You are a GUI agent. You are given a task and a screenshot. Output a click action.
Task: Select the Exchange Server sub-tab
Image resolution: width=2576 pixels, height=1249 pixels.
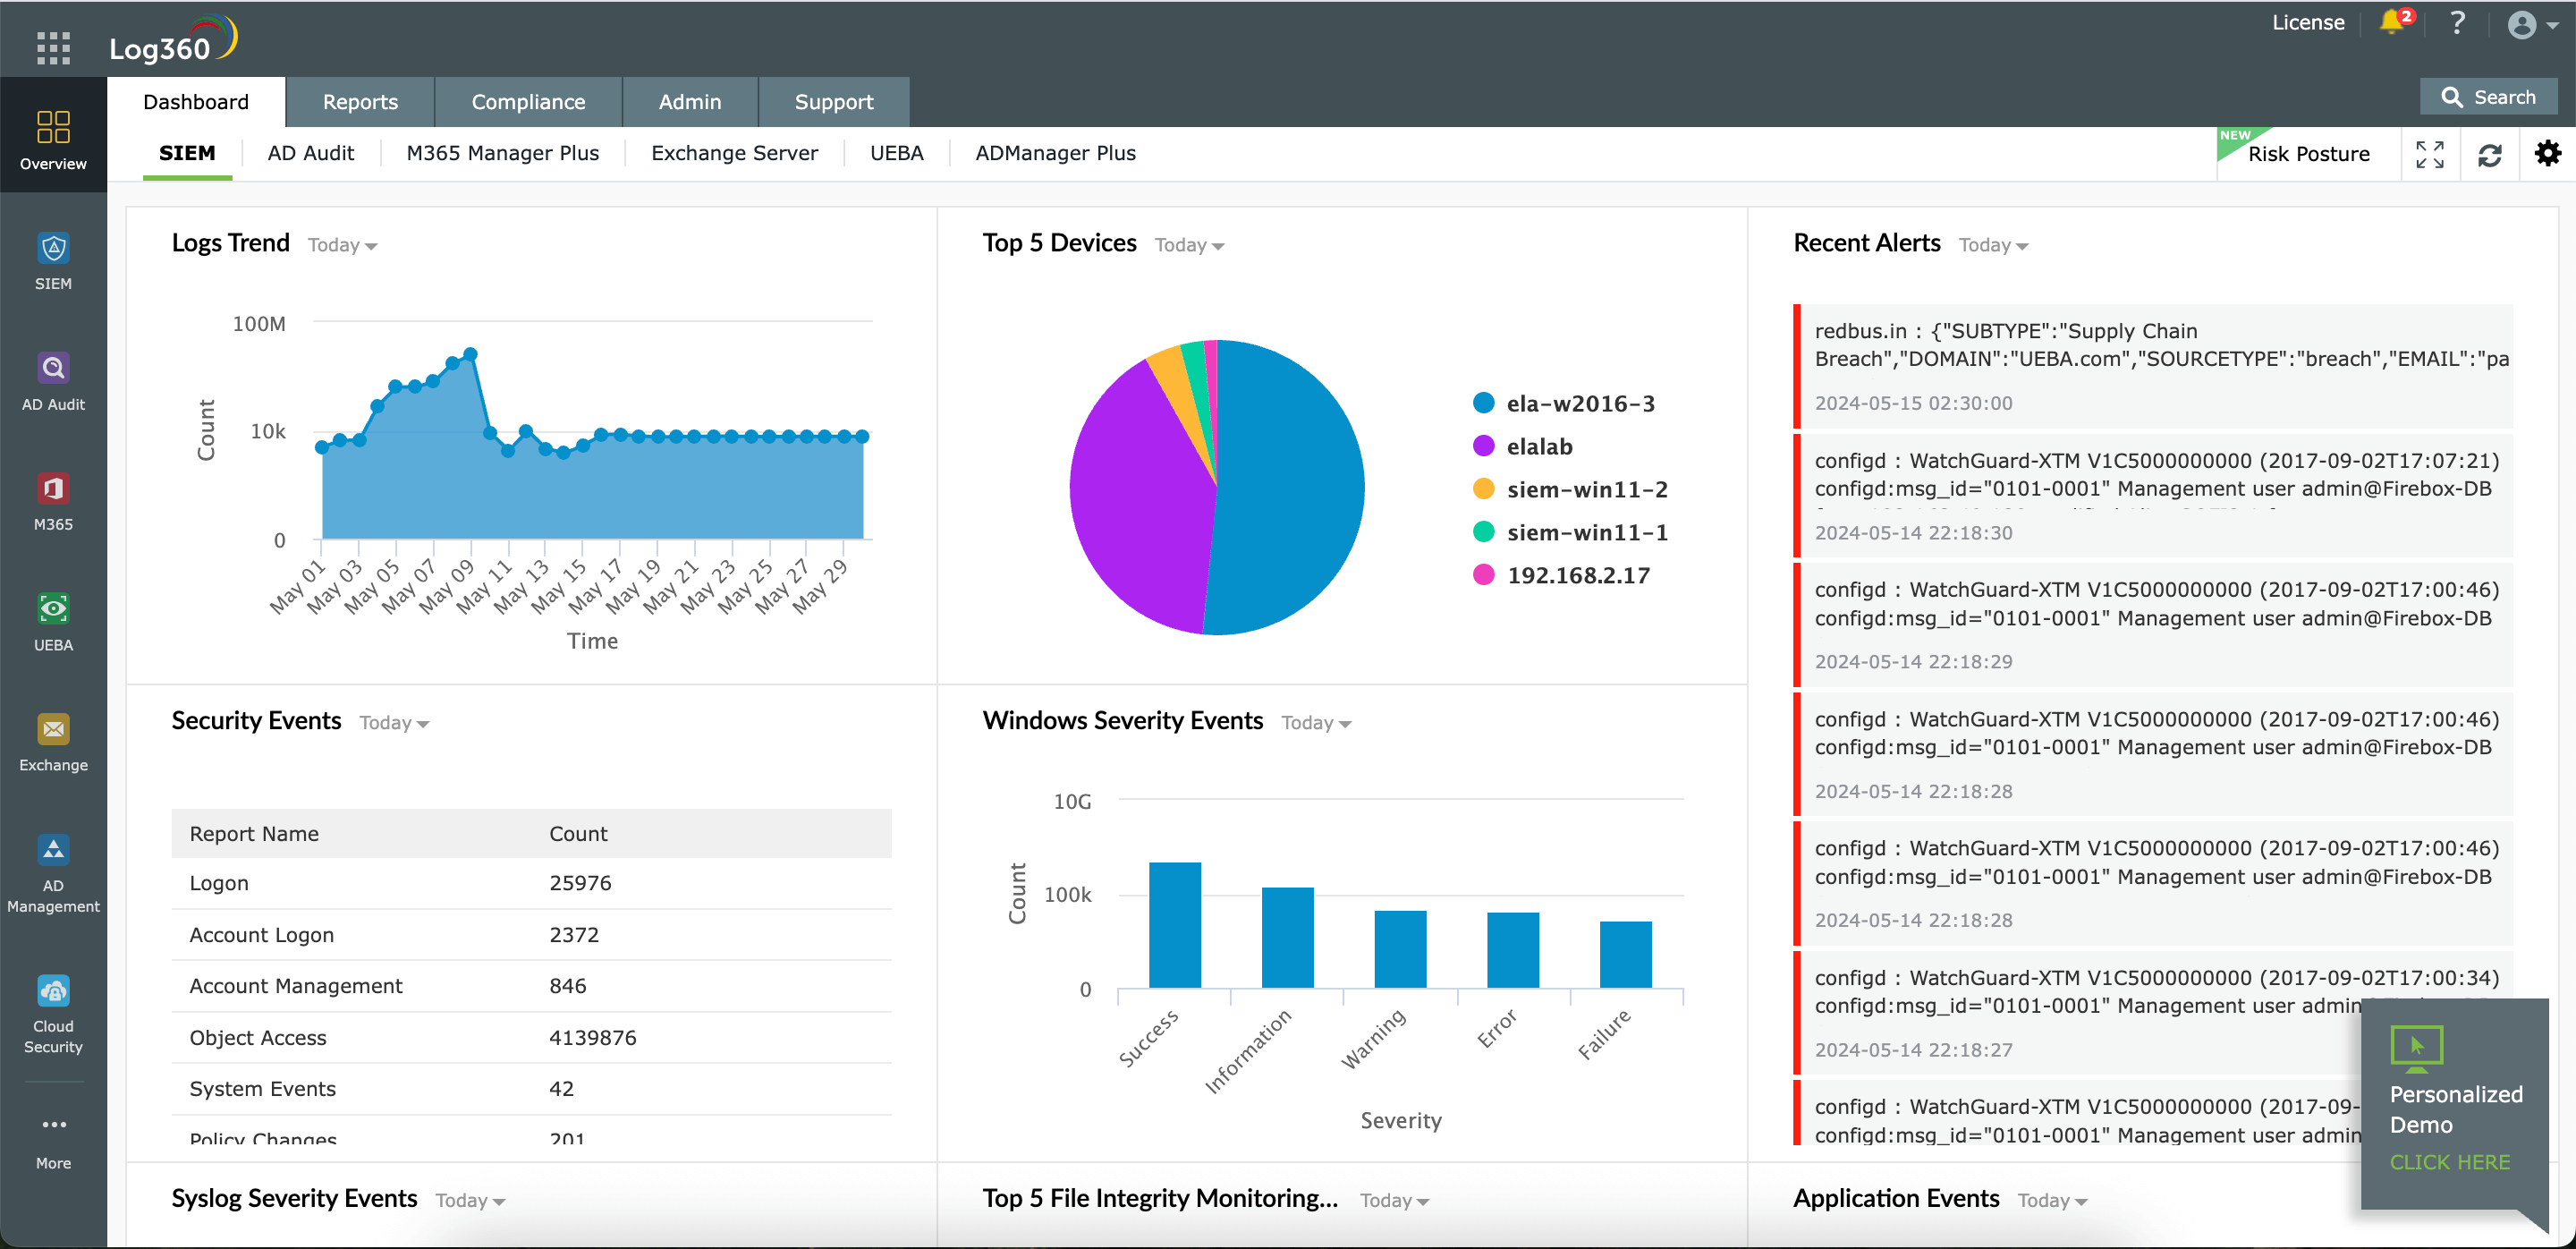(x=734, y=153)
